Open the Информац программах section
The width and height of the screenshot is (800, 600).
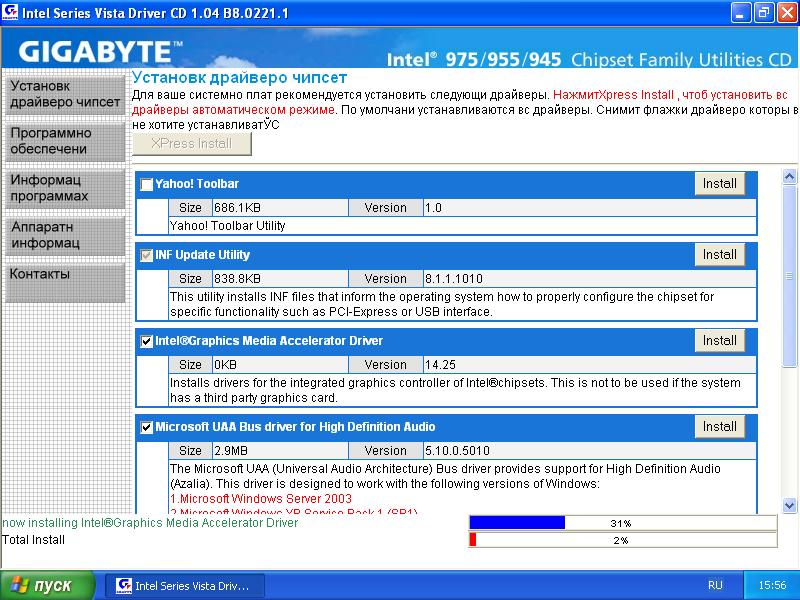(65, 188)
